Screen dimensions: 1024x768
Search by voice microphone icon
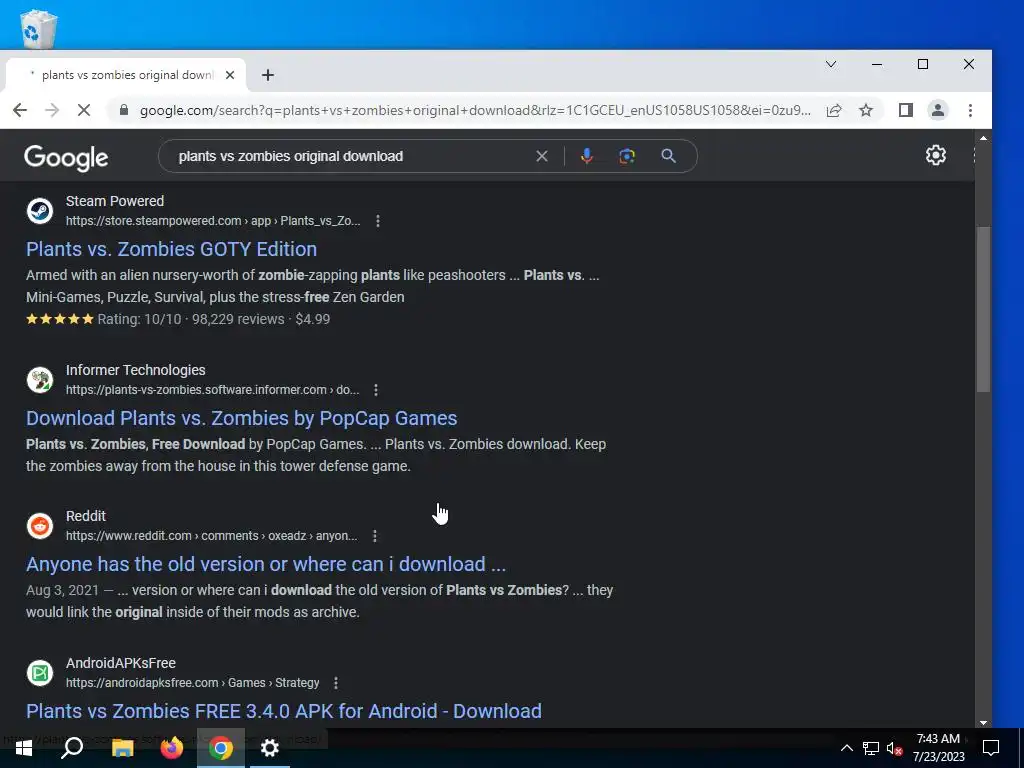[x=586, y=156]
